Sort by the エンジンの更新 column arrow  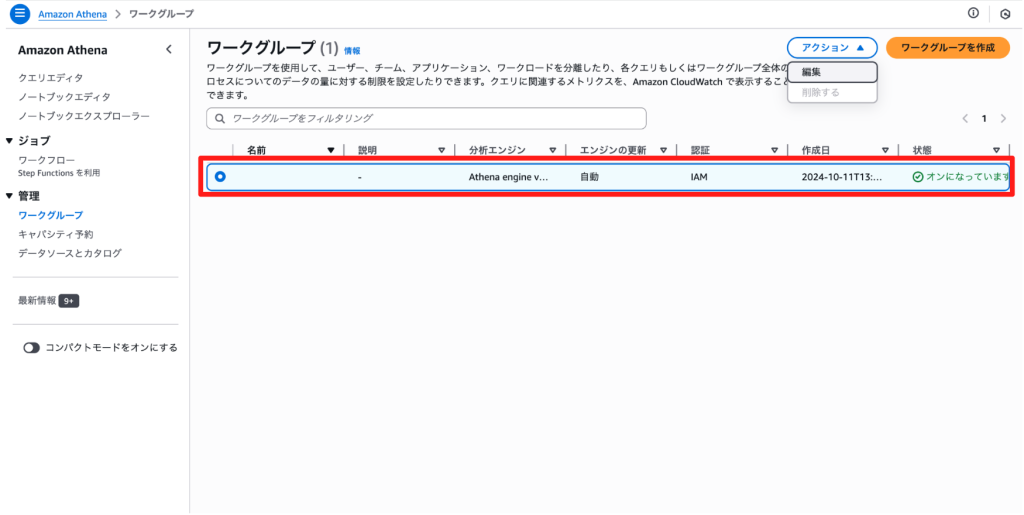(664, 150)
